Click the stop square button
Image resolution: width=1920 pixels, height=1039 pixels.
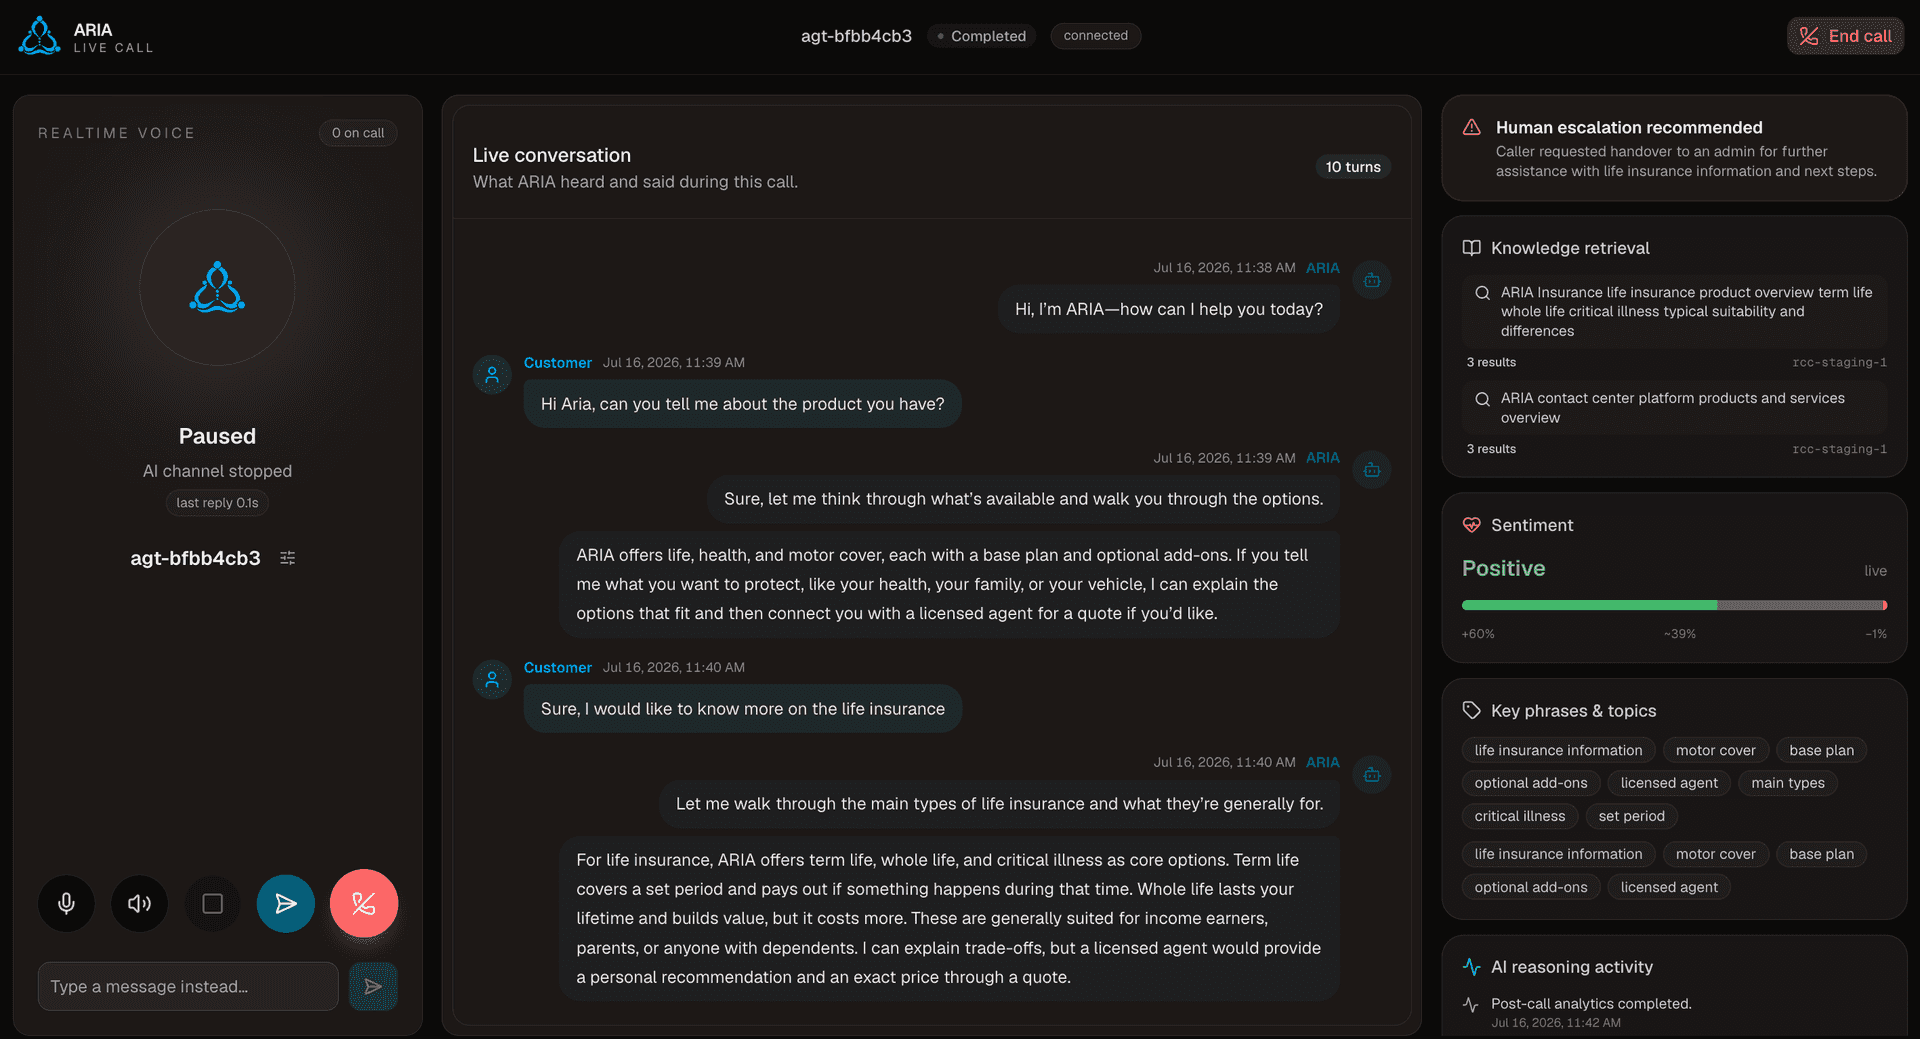pyautogui.click(x=212, y=904)
